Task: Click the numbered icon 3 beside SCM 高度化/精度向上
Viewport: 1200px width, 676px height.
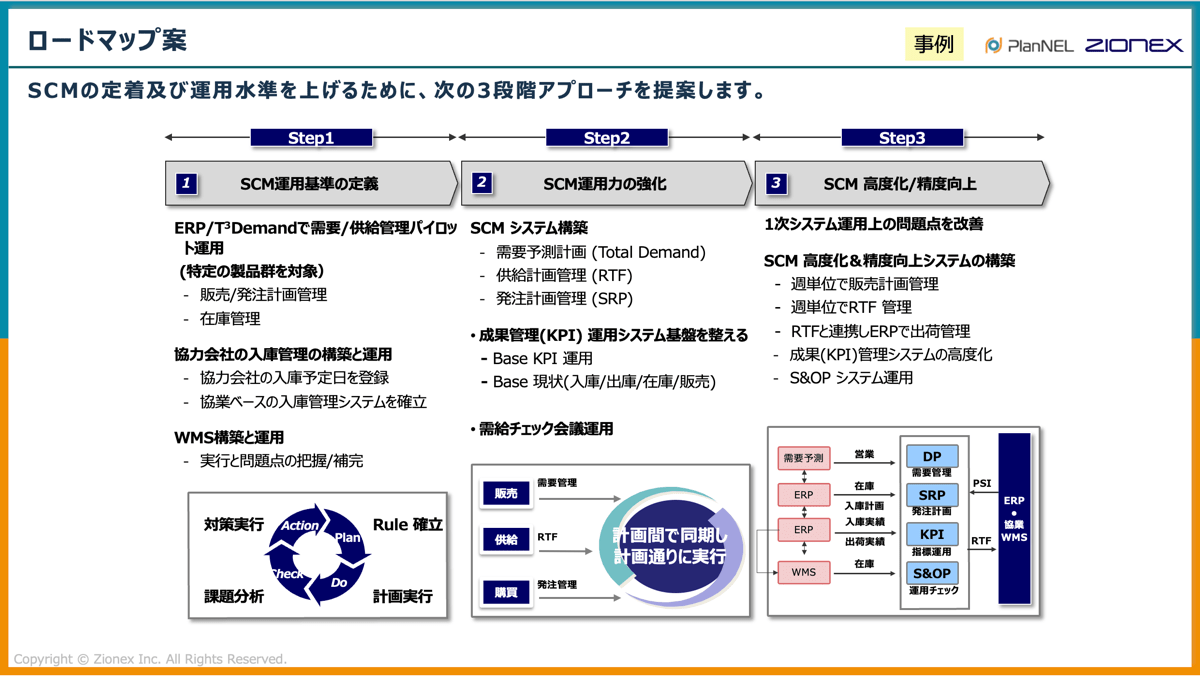Action: (776, 183)
